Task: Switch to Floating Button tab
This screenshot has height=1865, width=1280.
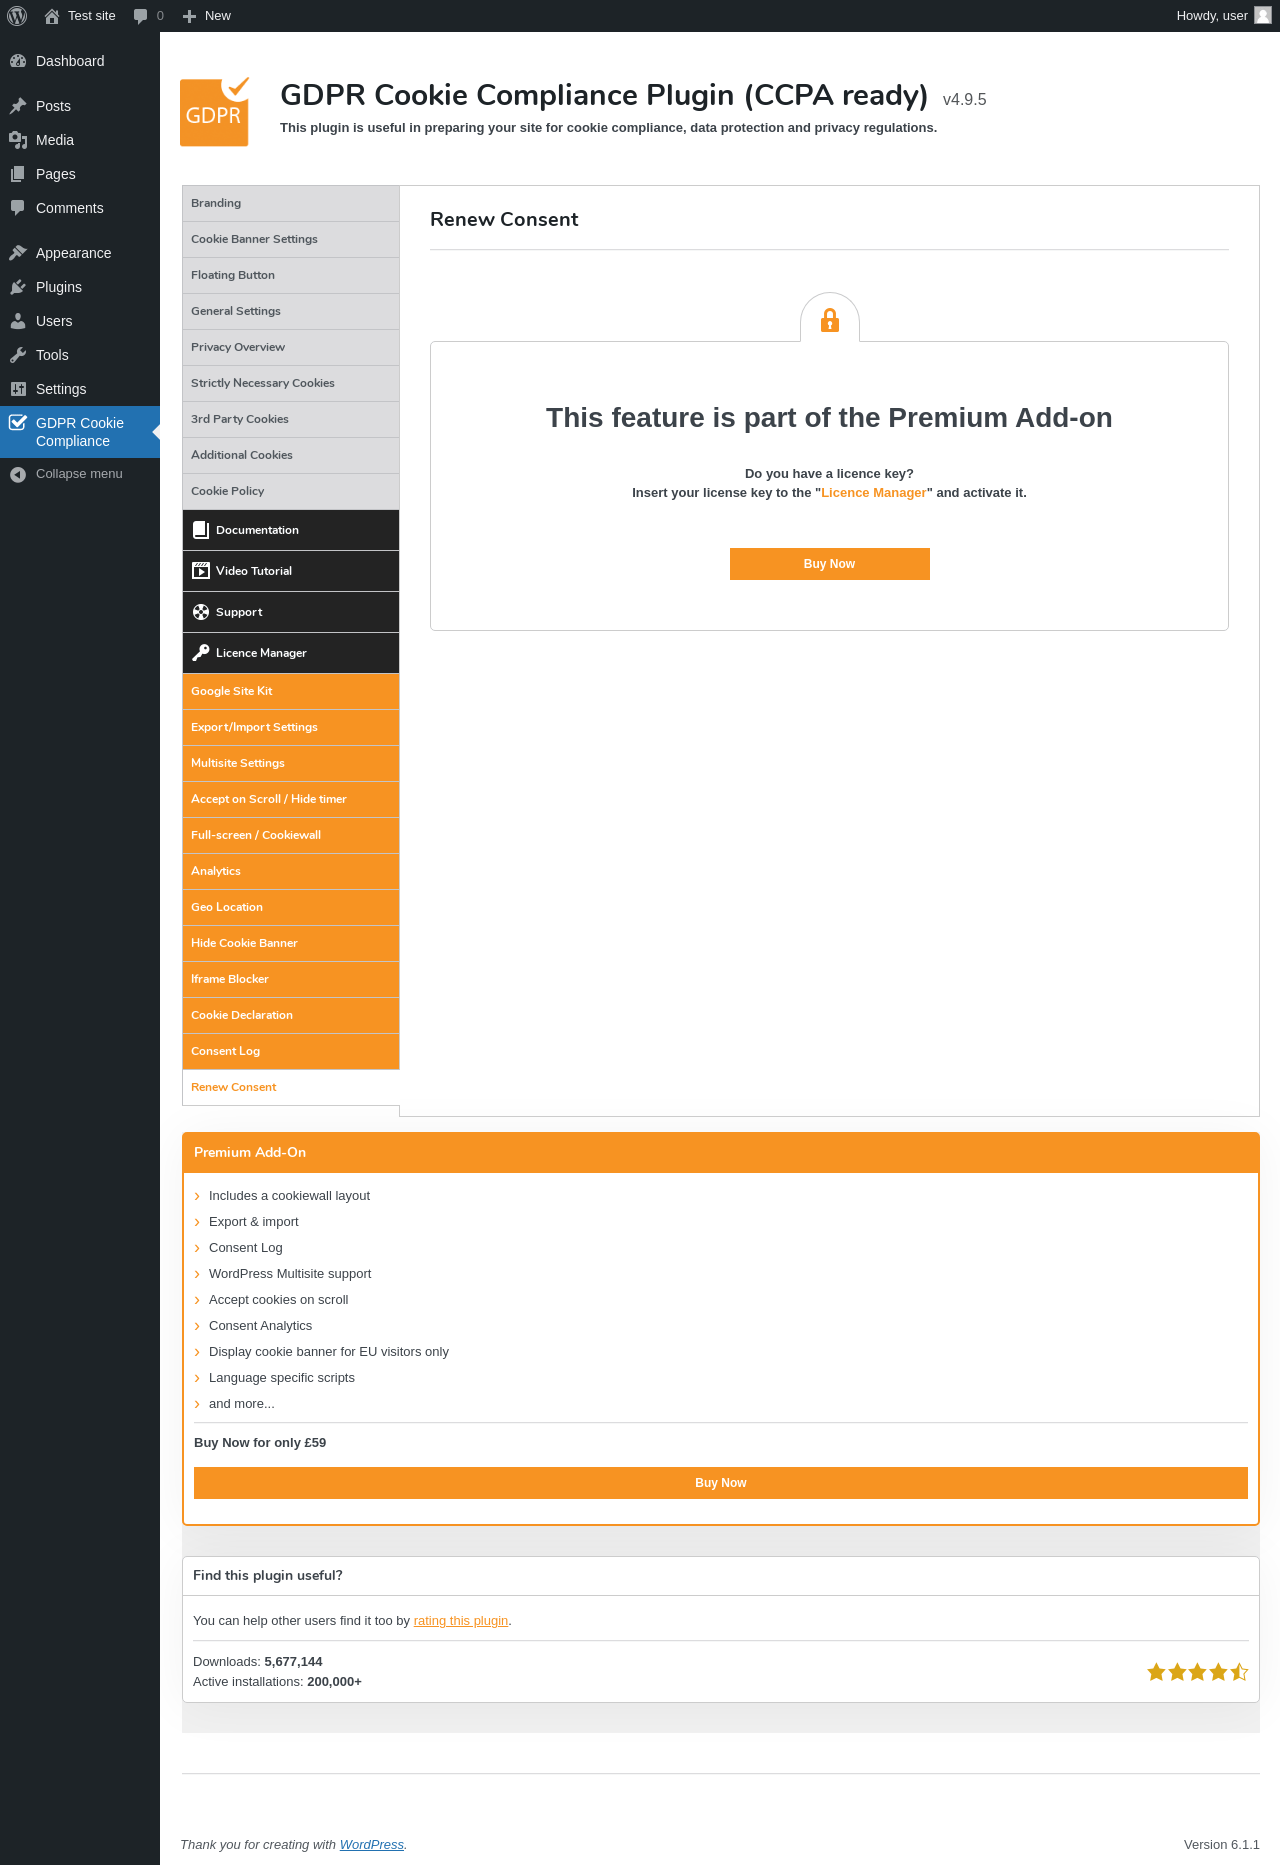Action: click(291, 275)
